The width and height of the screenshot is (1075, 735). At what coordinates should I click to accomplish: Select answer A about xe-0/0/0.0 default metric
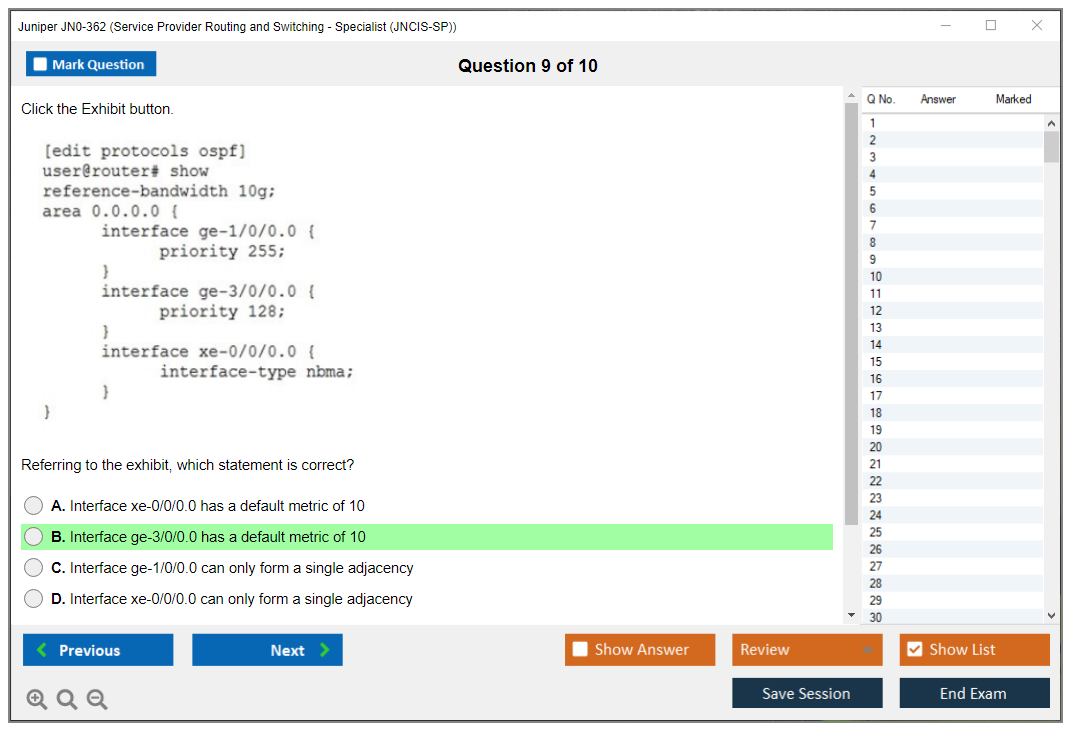point(34,506)
